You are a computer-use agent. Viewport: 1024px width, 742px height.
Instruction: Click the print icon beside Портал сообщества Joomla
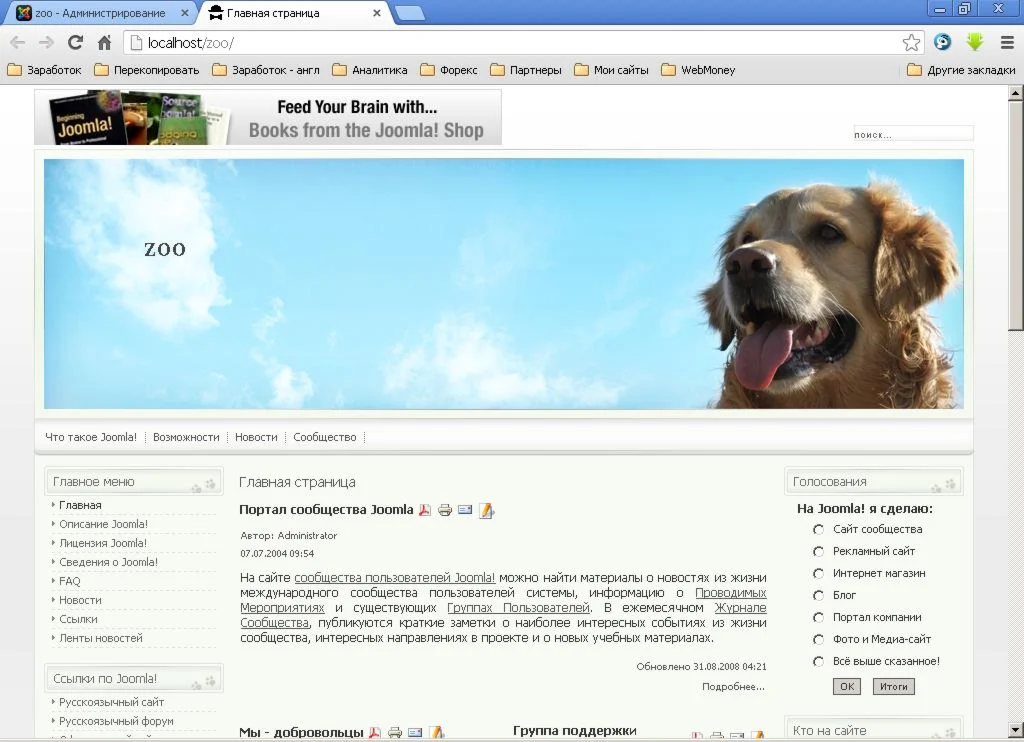point(445,510)
